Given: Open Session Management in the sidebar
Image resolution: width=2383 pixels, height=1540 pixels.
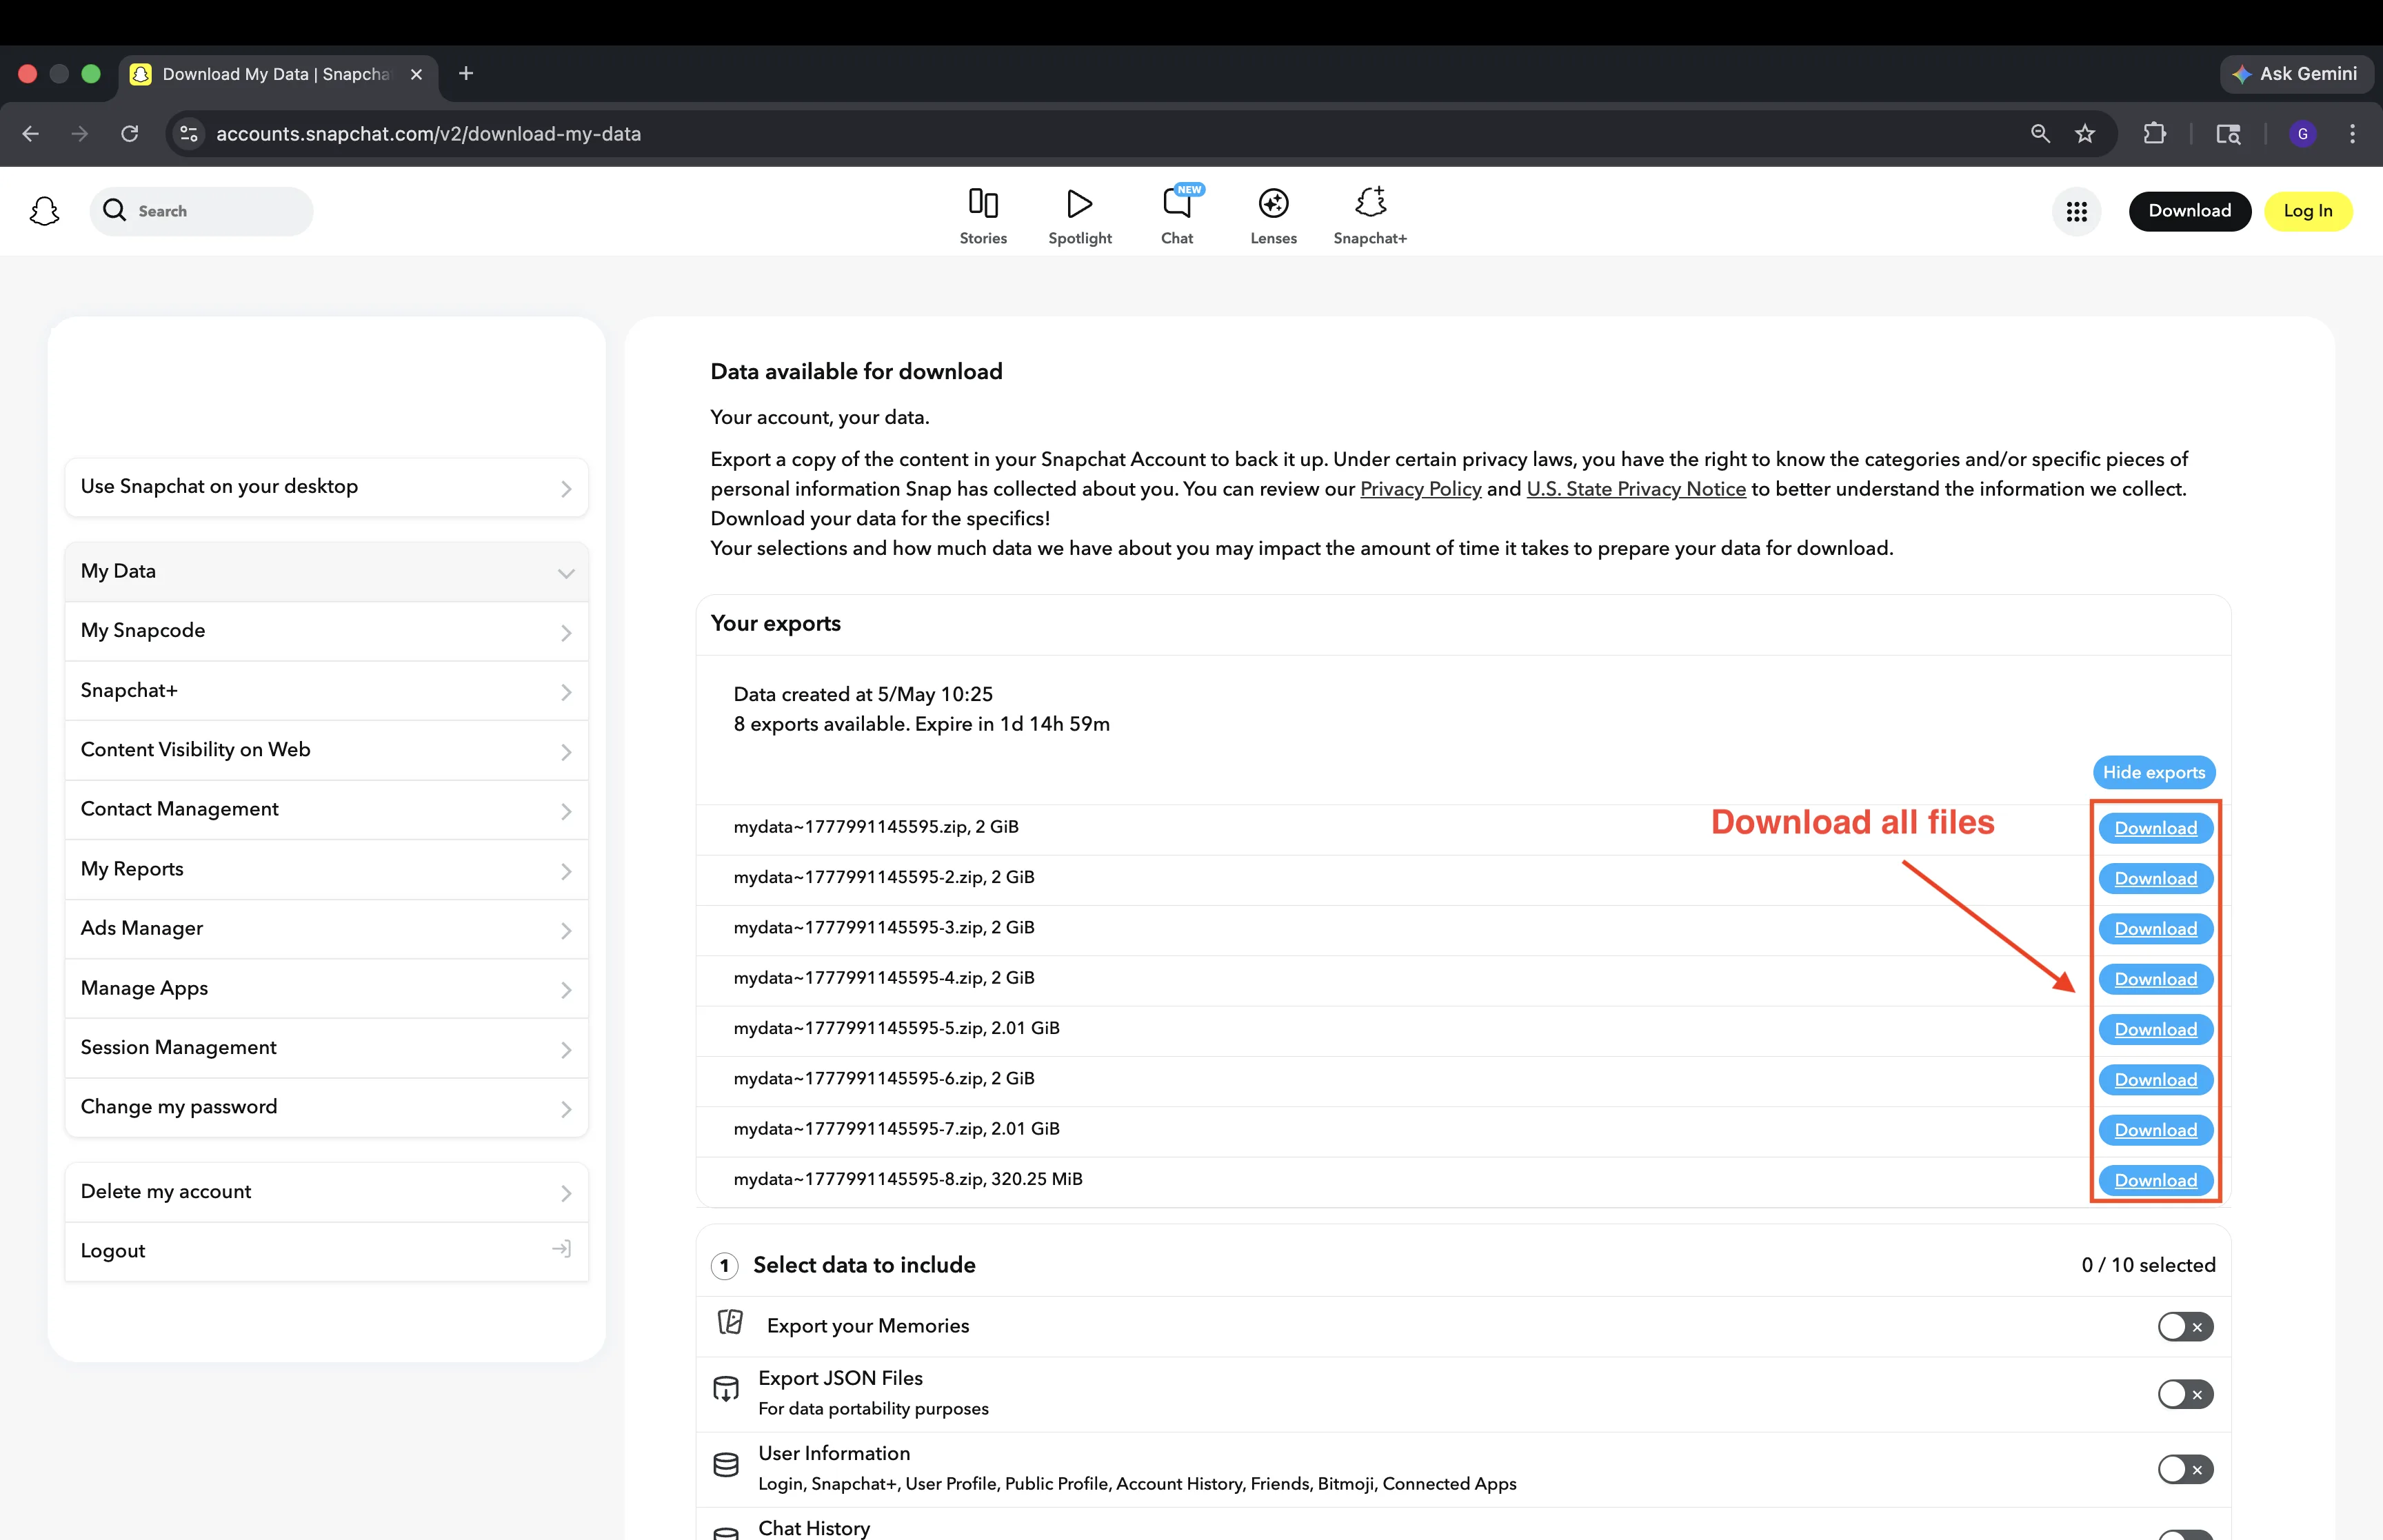Looking at the screenshot, I should [327, 1048].
